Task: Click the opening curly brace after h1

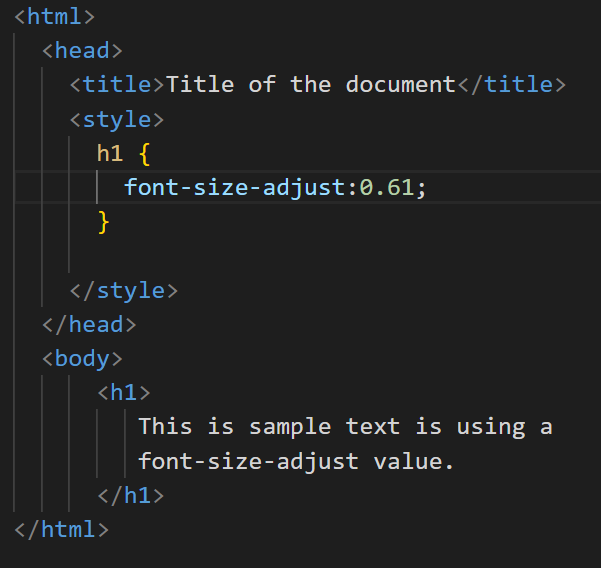Action: tap(145, 154)
